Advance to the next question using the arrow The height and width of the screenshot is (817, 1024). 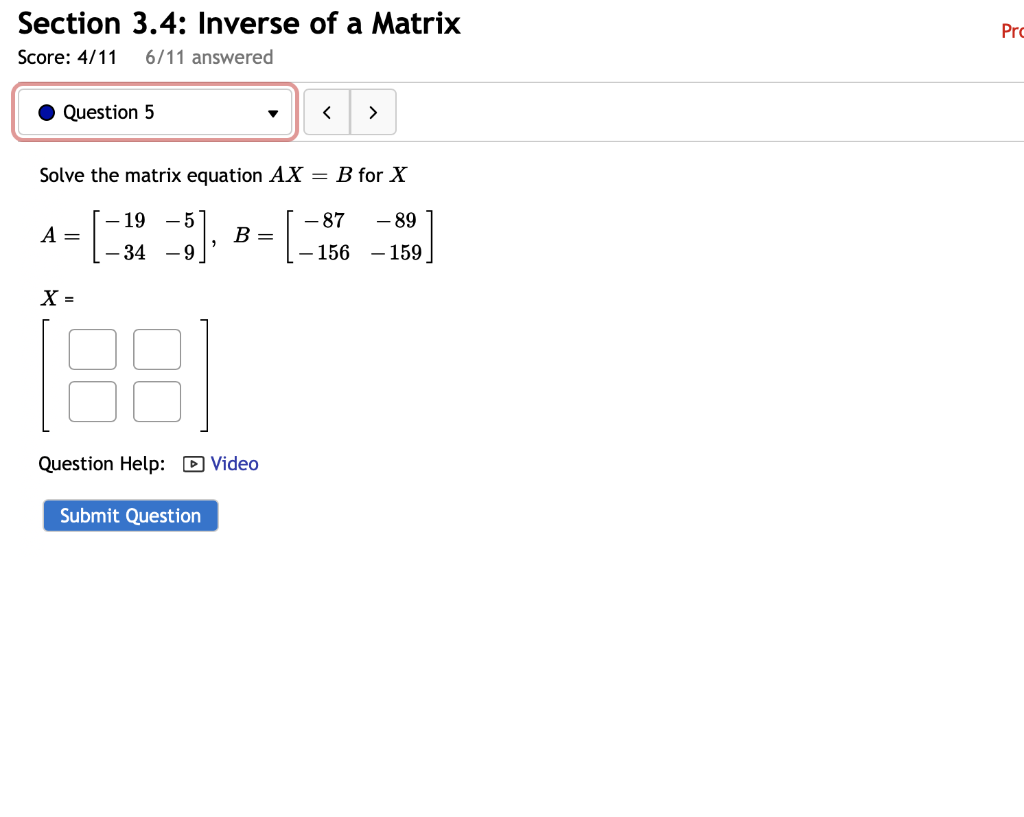(x=373, y=112)
